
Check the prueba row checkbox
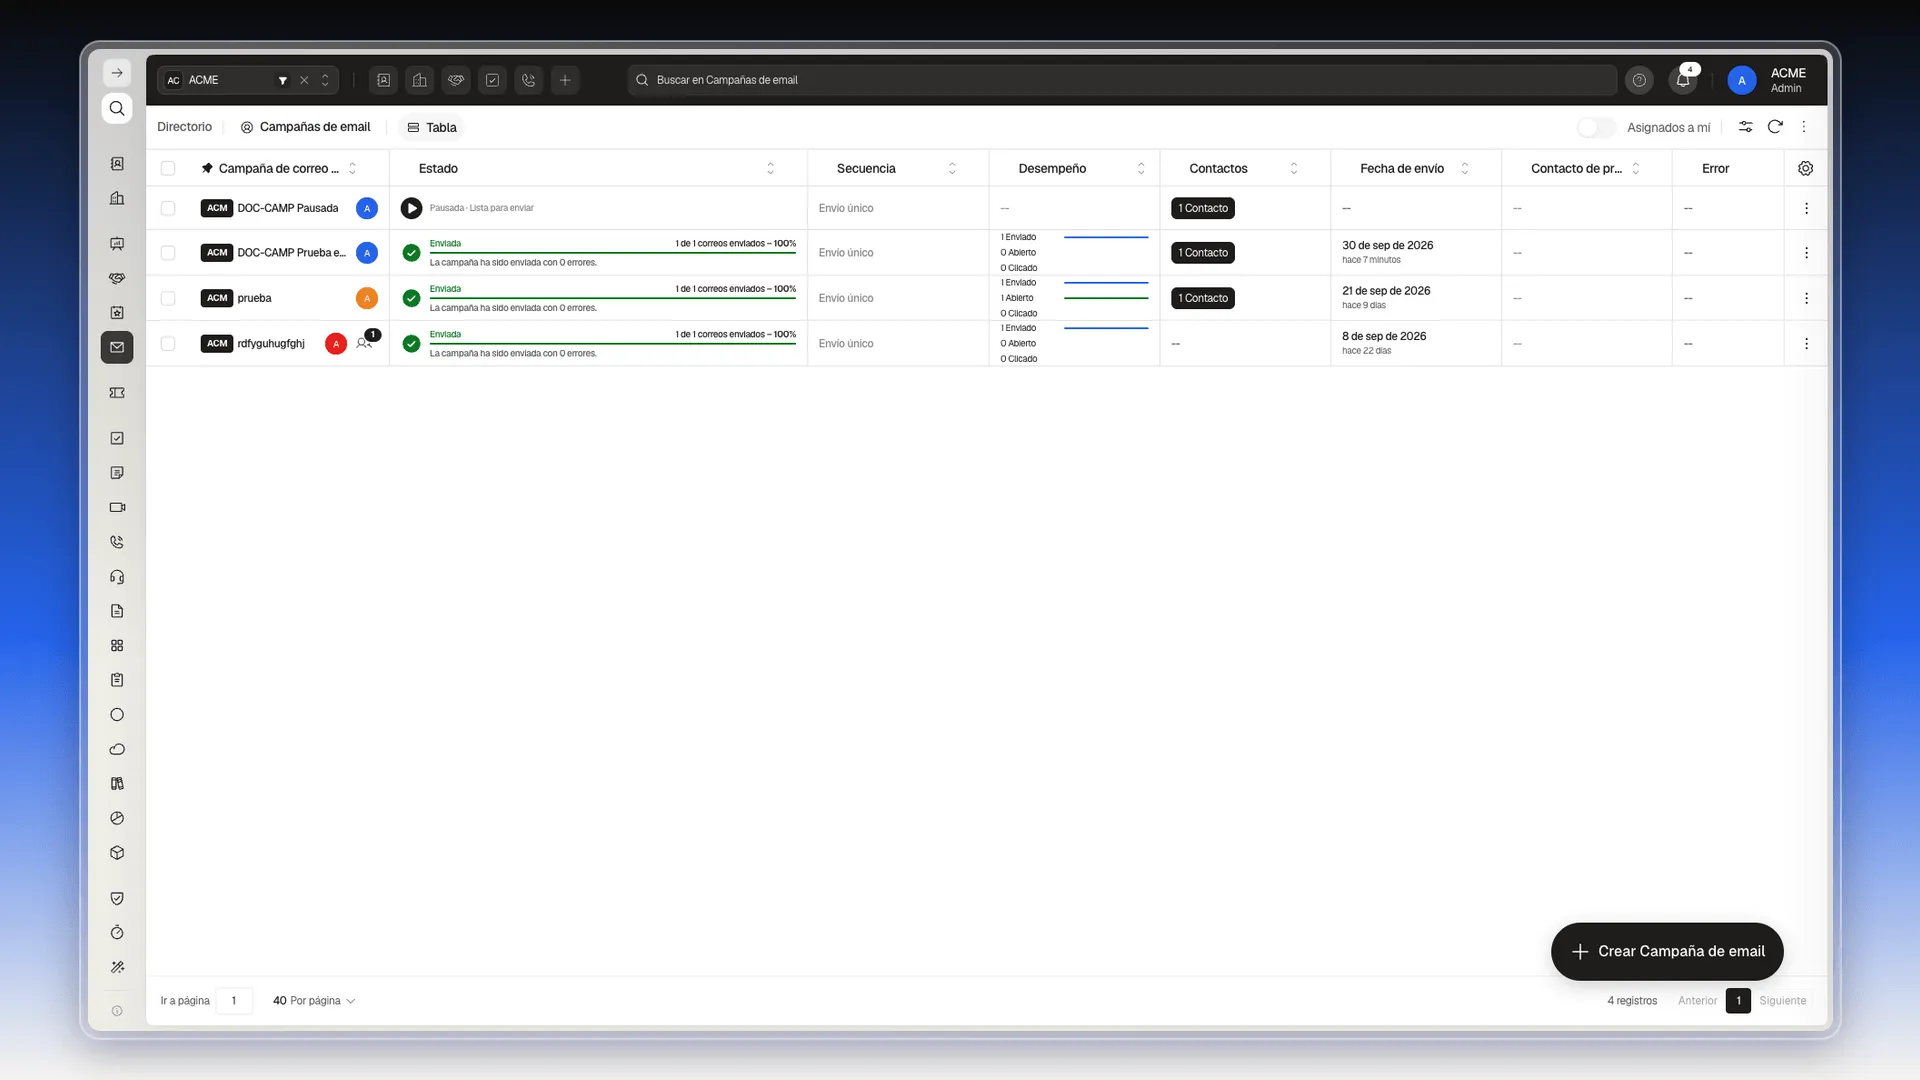click(x=168, y=298)
